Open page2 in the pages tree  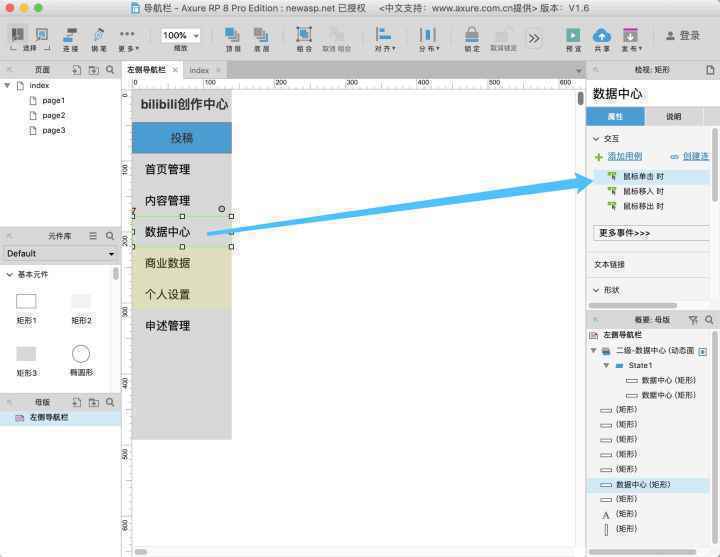coord(53,116)
